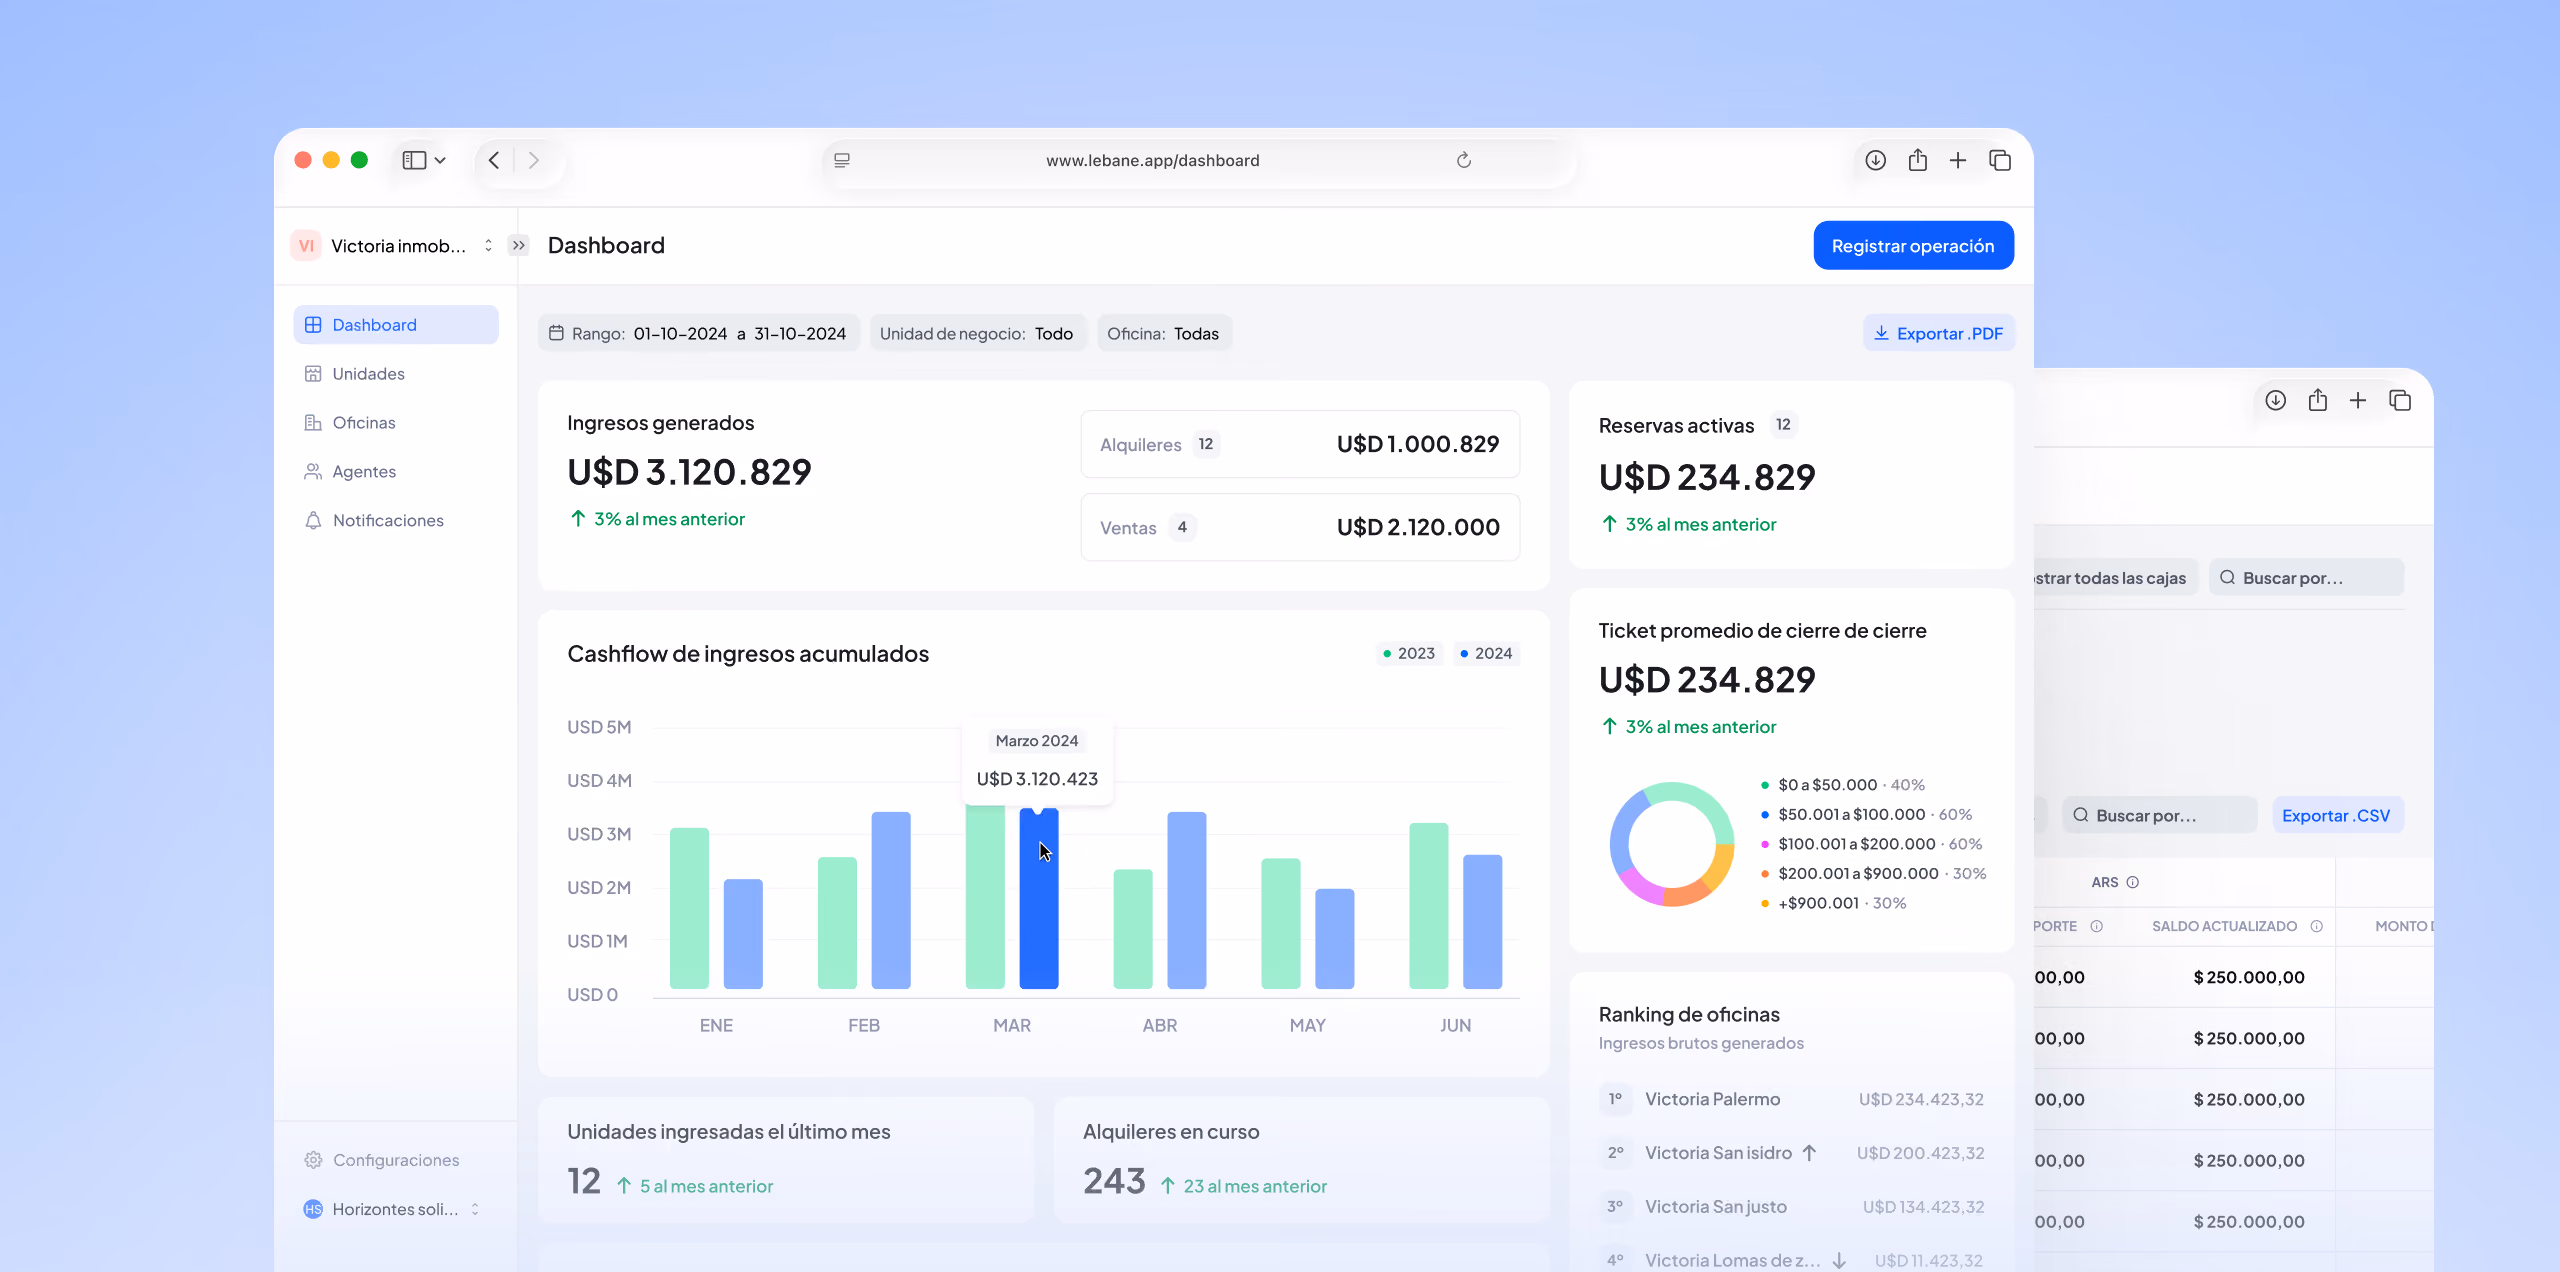
Task: Click the blue $50.001 a $100.000 legend dot
Action: 1765,815
